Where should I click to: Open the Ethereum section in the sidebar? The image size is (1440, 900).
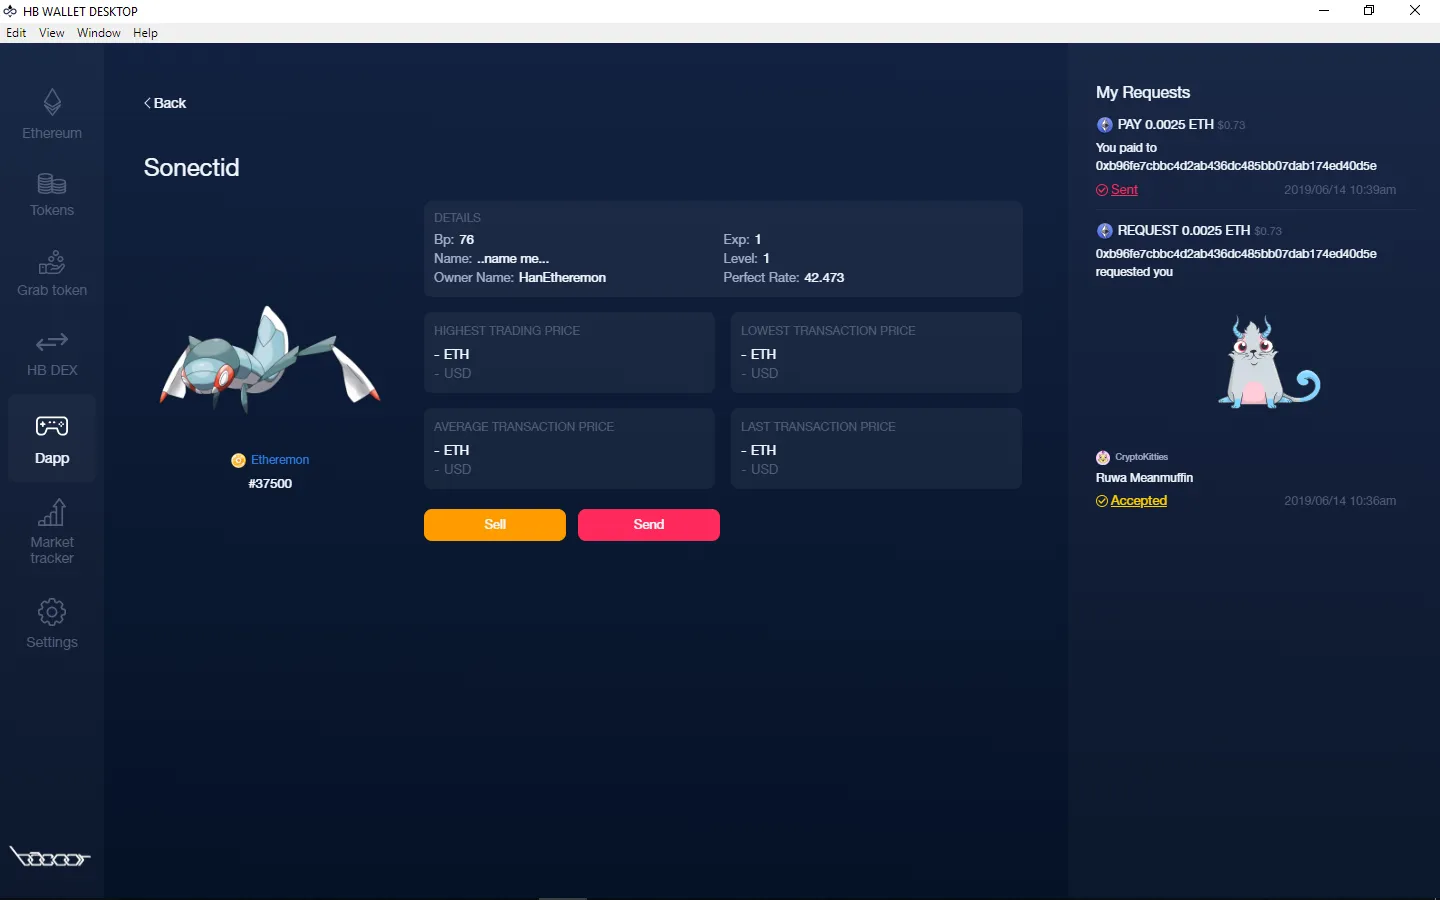click(x=51, y=110)
